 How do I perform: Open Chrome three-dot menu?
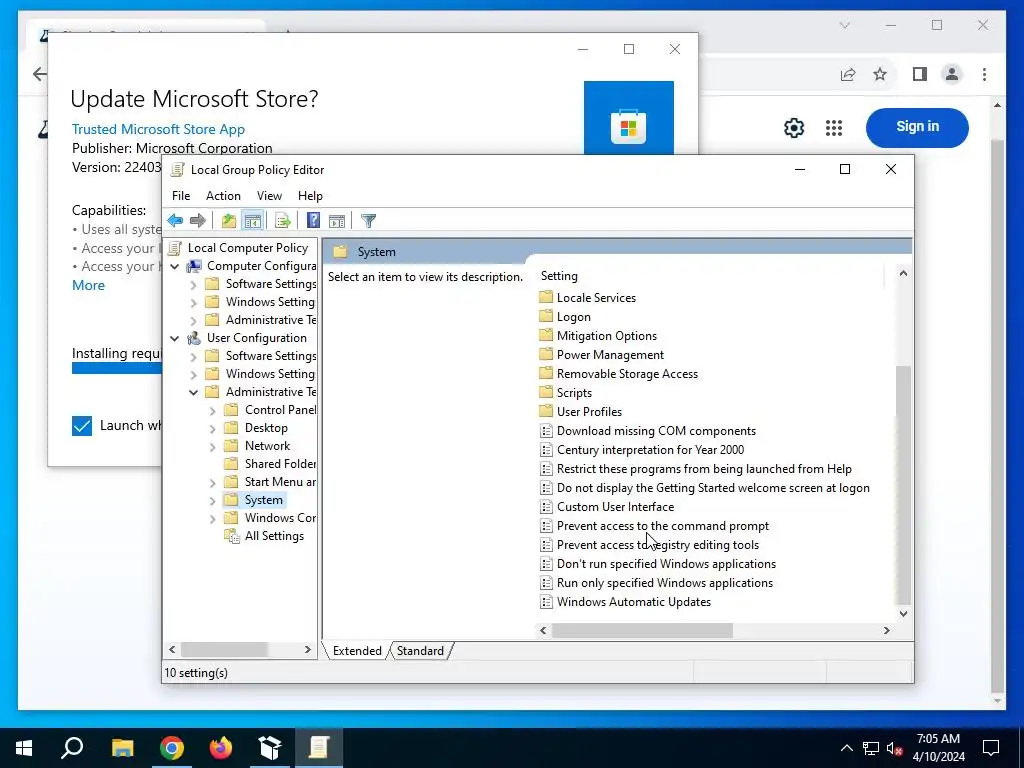click(984, 74)
